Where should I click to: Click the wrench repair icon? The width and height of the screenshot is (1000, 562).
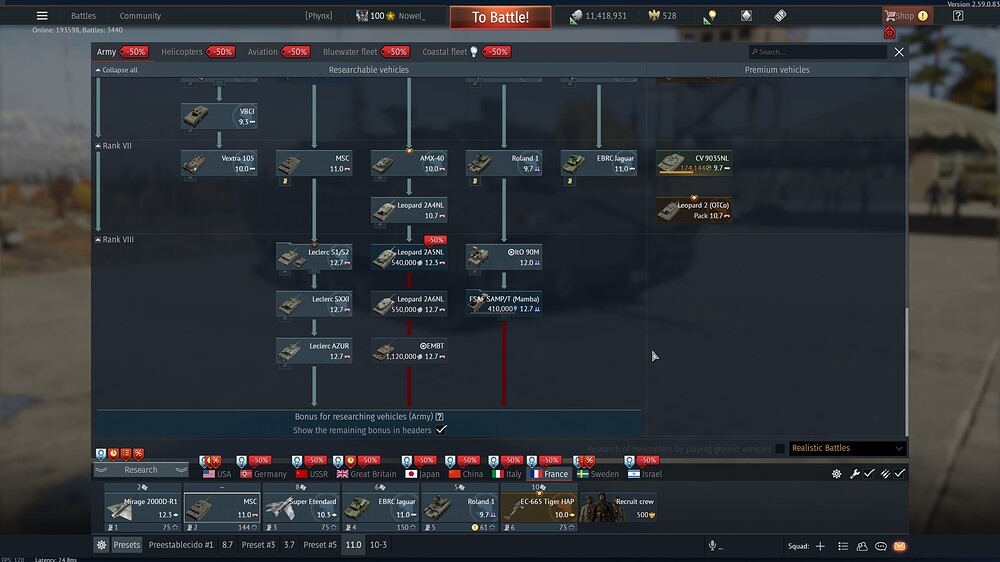click(x=855, y=473)
